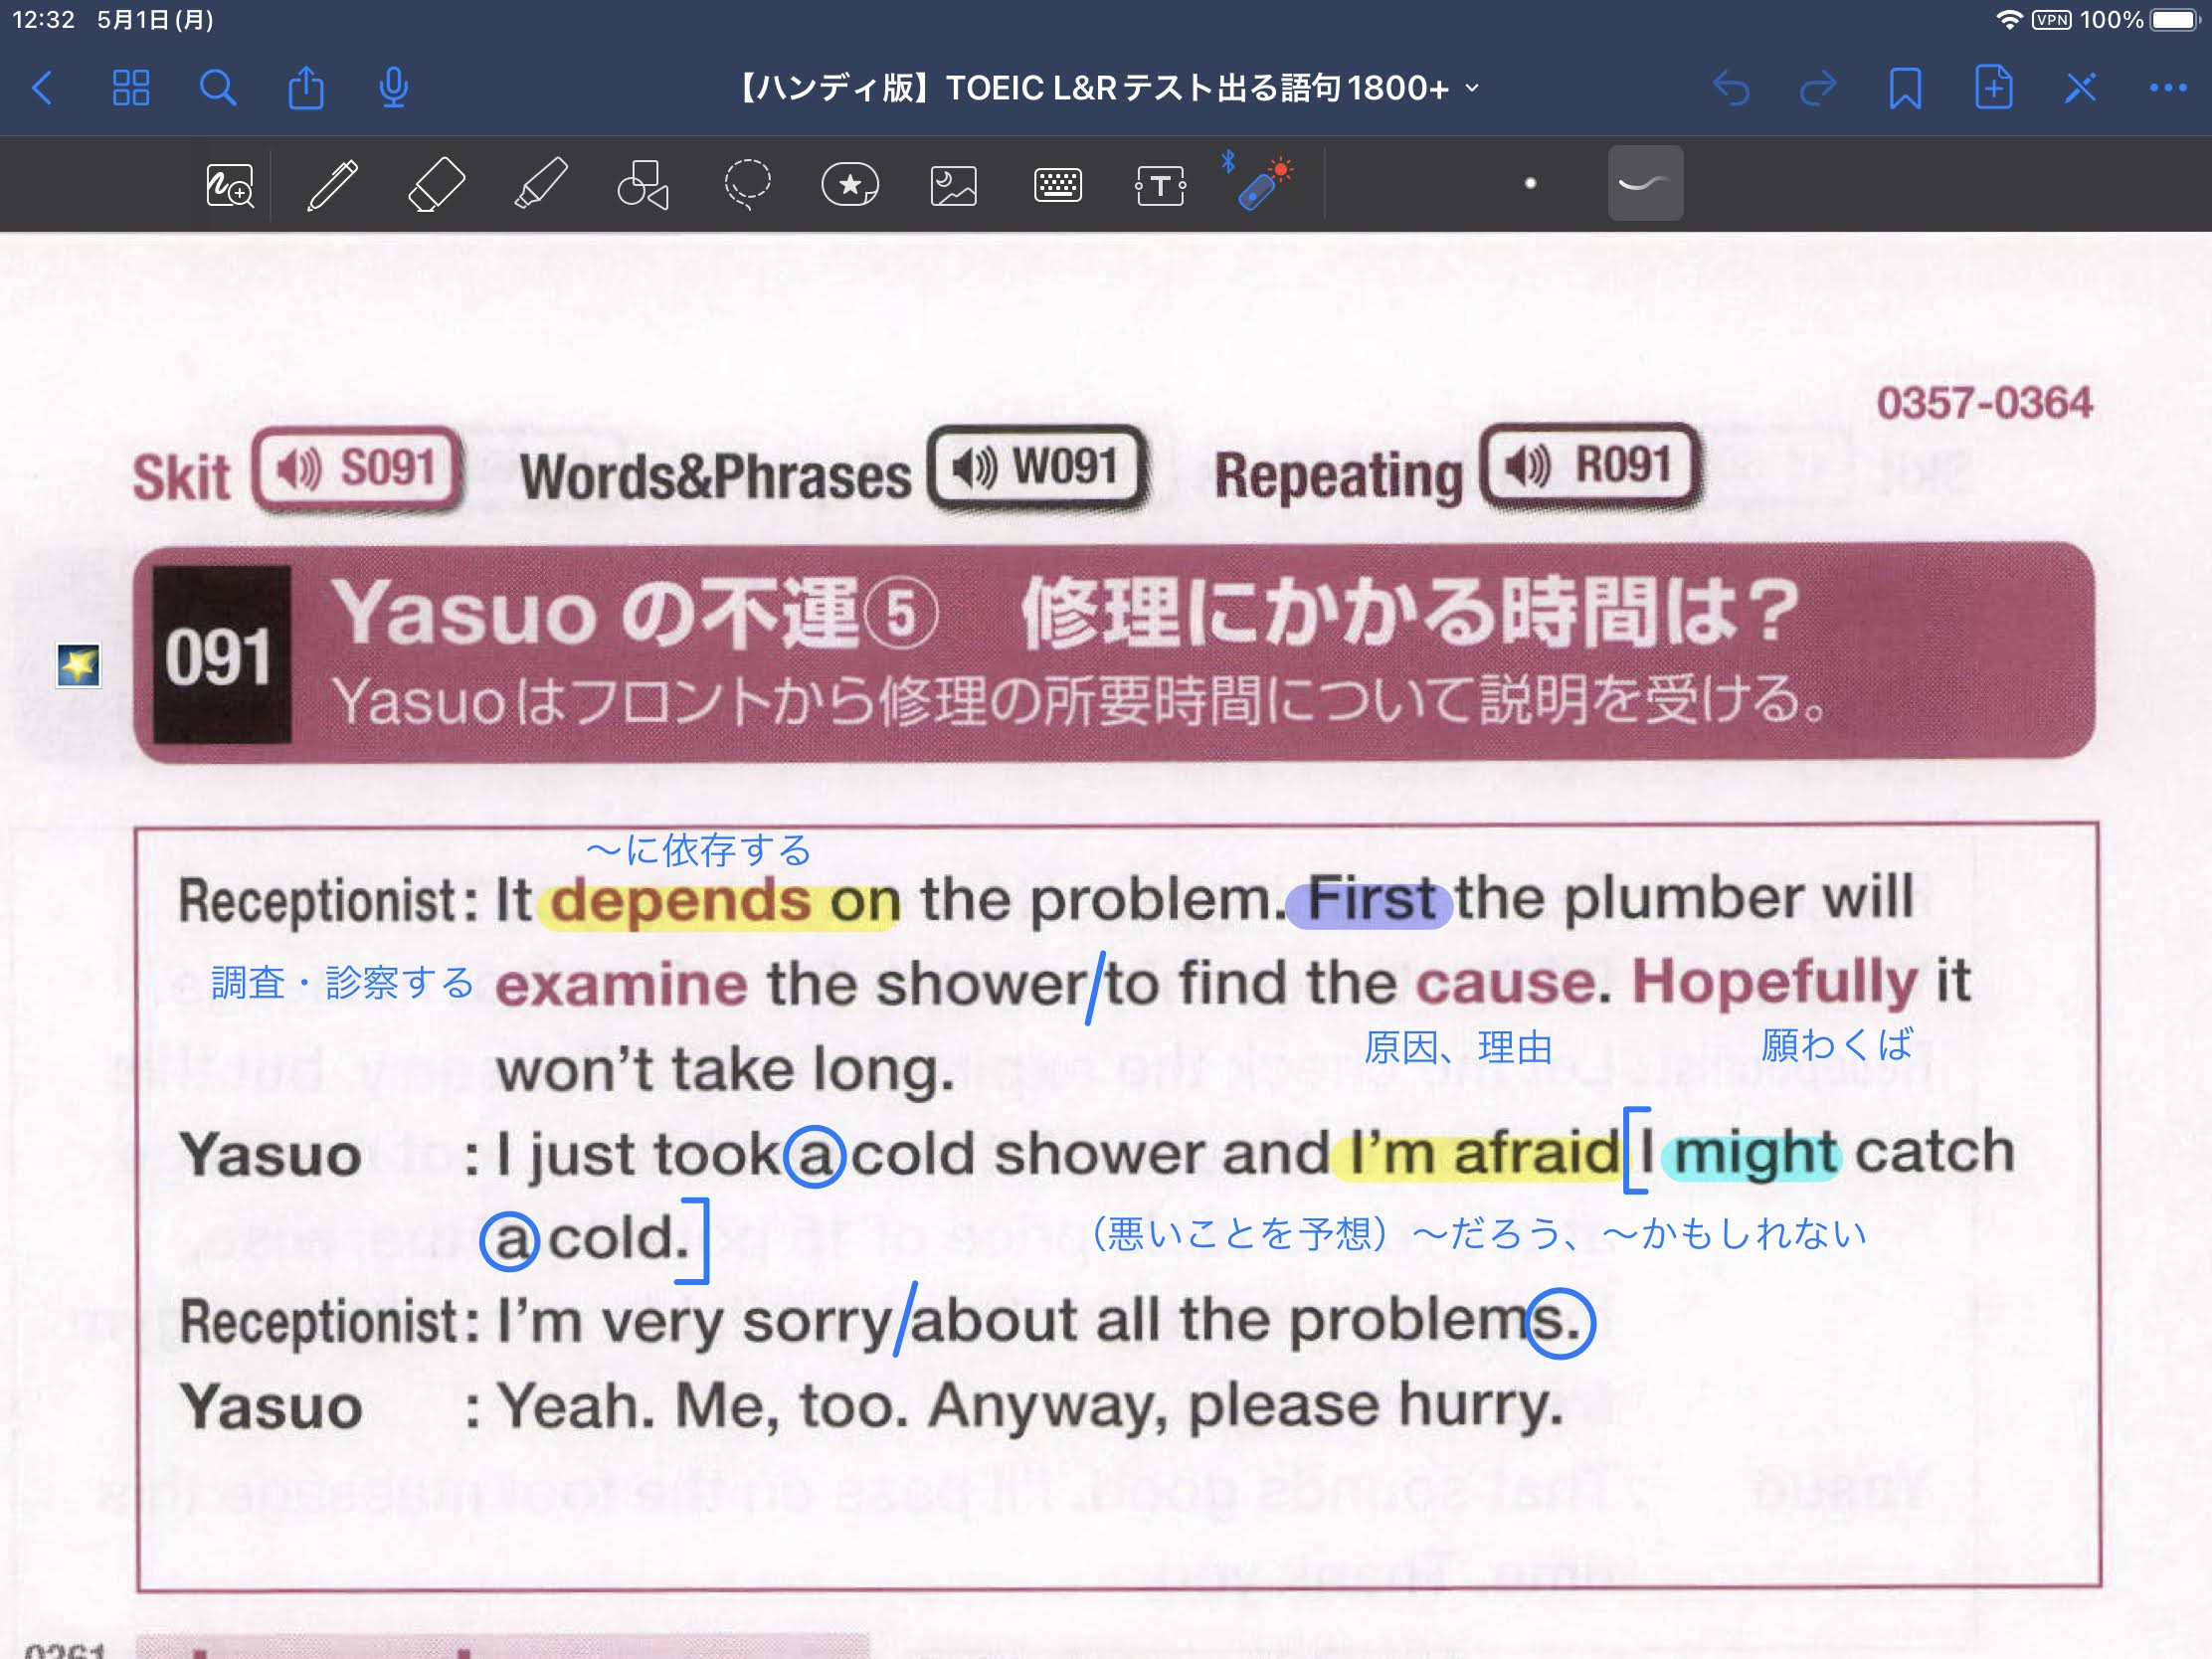Image resolution: width=2212 pixels, height=1659 pixels.
Task: Tap the Wi-Fi status icon
Action: [x=2008, y=20]
